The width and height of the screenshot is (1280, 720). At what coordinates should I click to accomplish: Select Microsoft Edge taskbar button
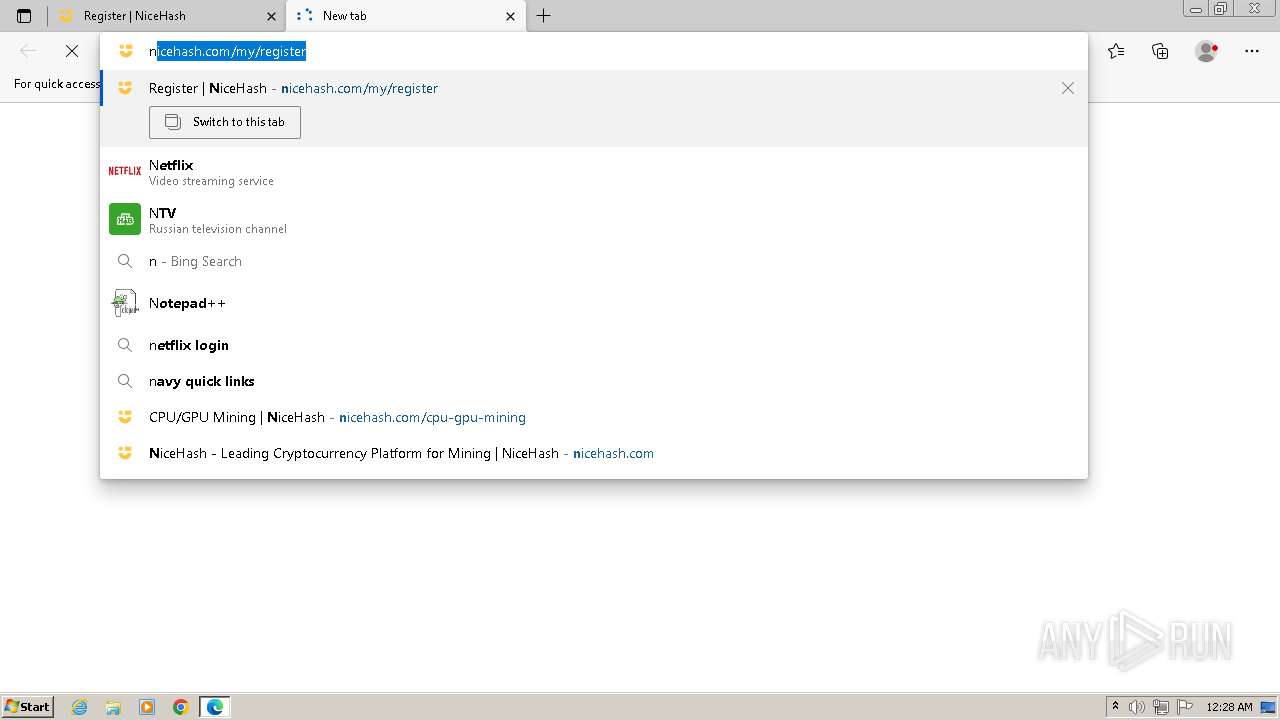215,707
